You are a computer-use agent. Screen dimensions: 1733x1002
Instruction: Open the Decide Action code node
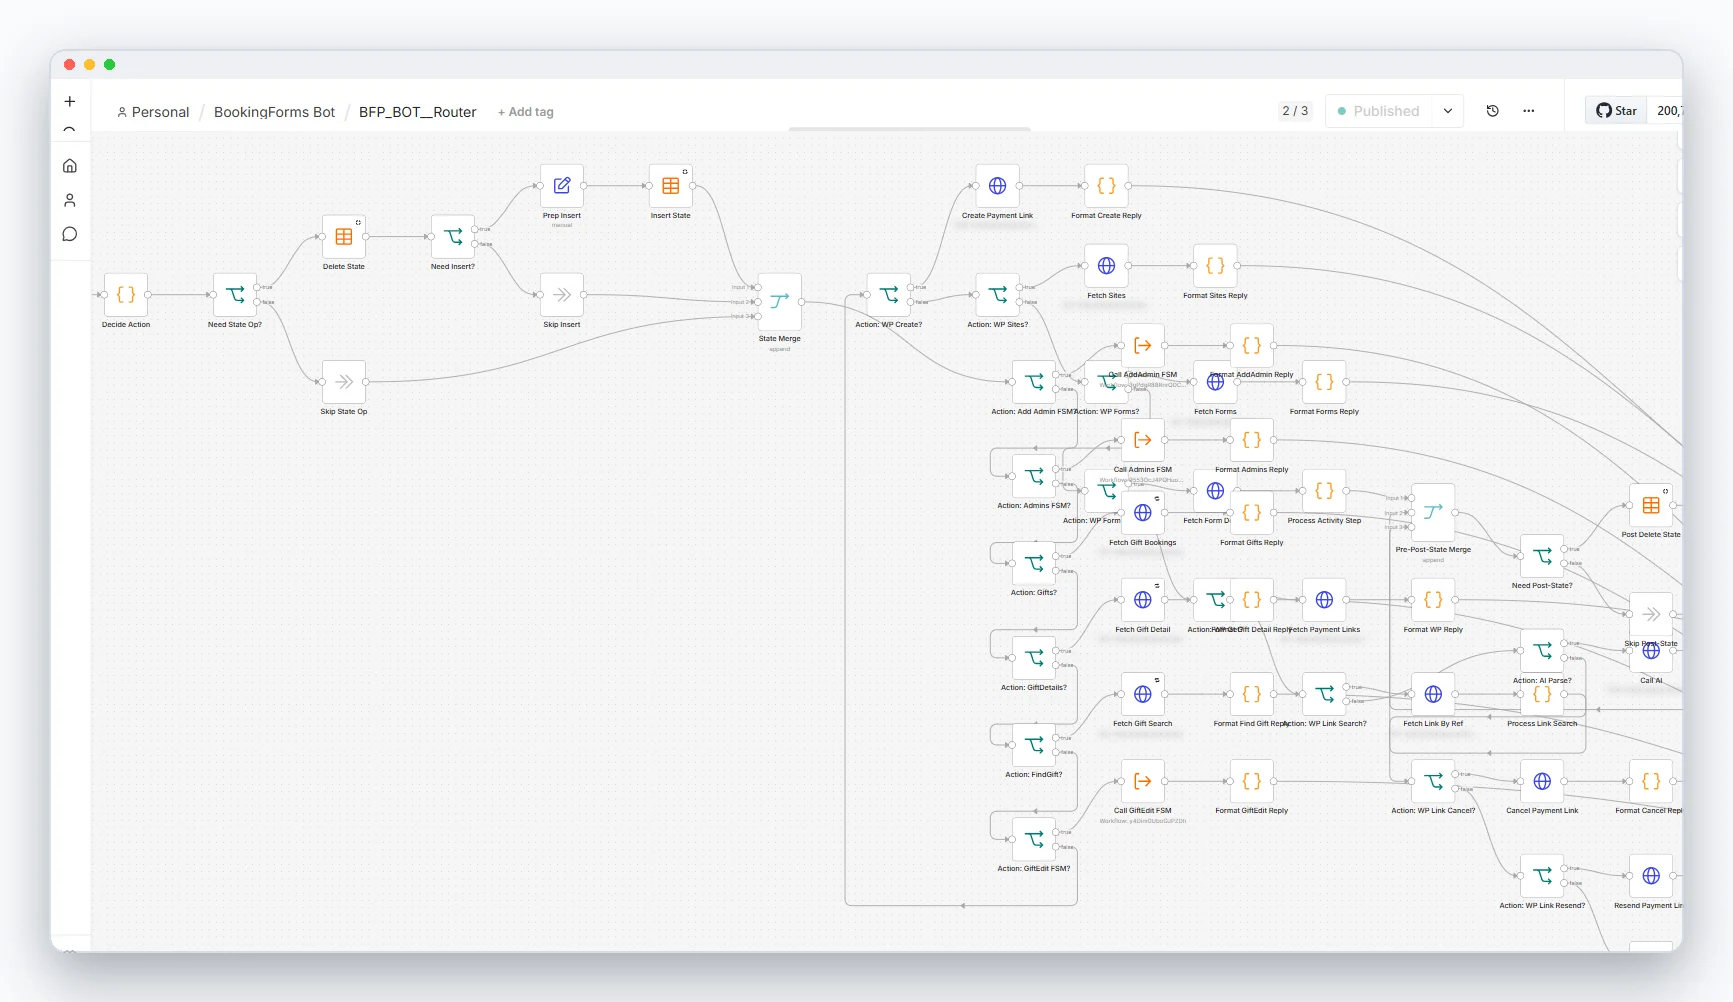[x=126, y=295]
